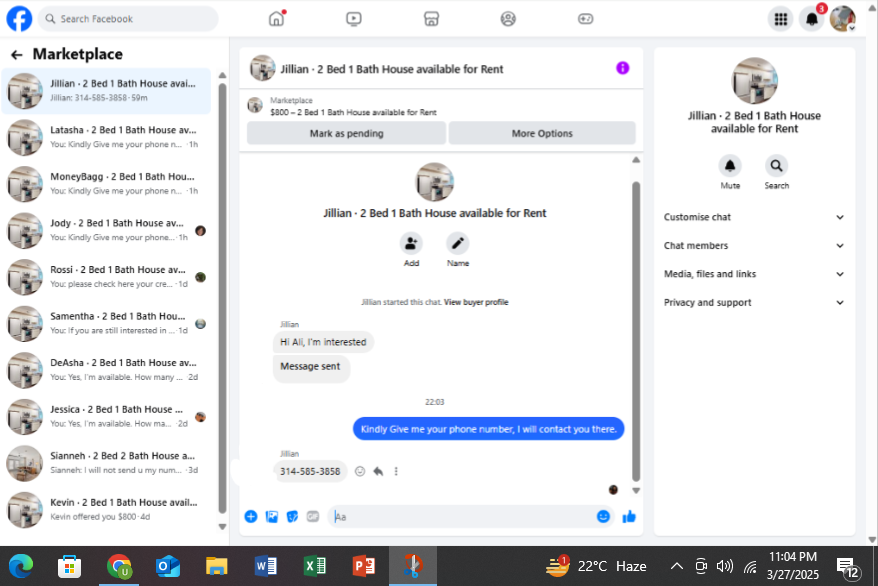Screen dimensions: 878x586
Task: Open Latasha's conversation in the list
Action: [108, 137]
